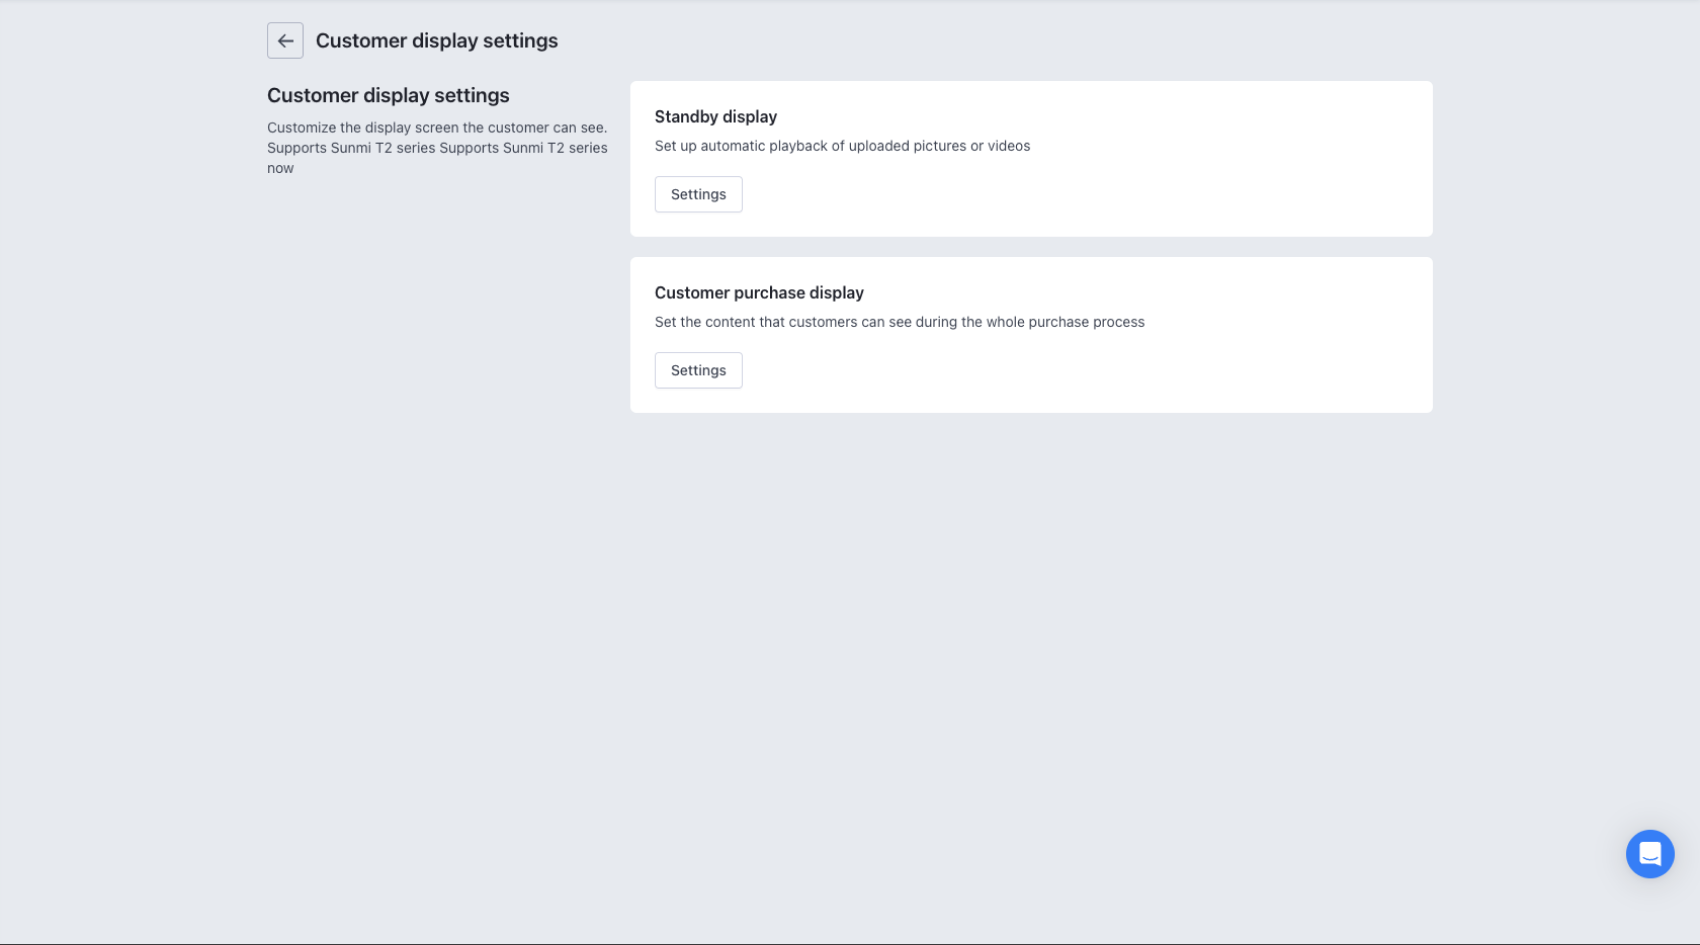Open Settings for Standby display

point(698,194)
